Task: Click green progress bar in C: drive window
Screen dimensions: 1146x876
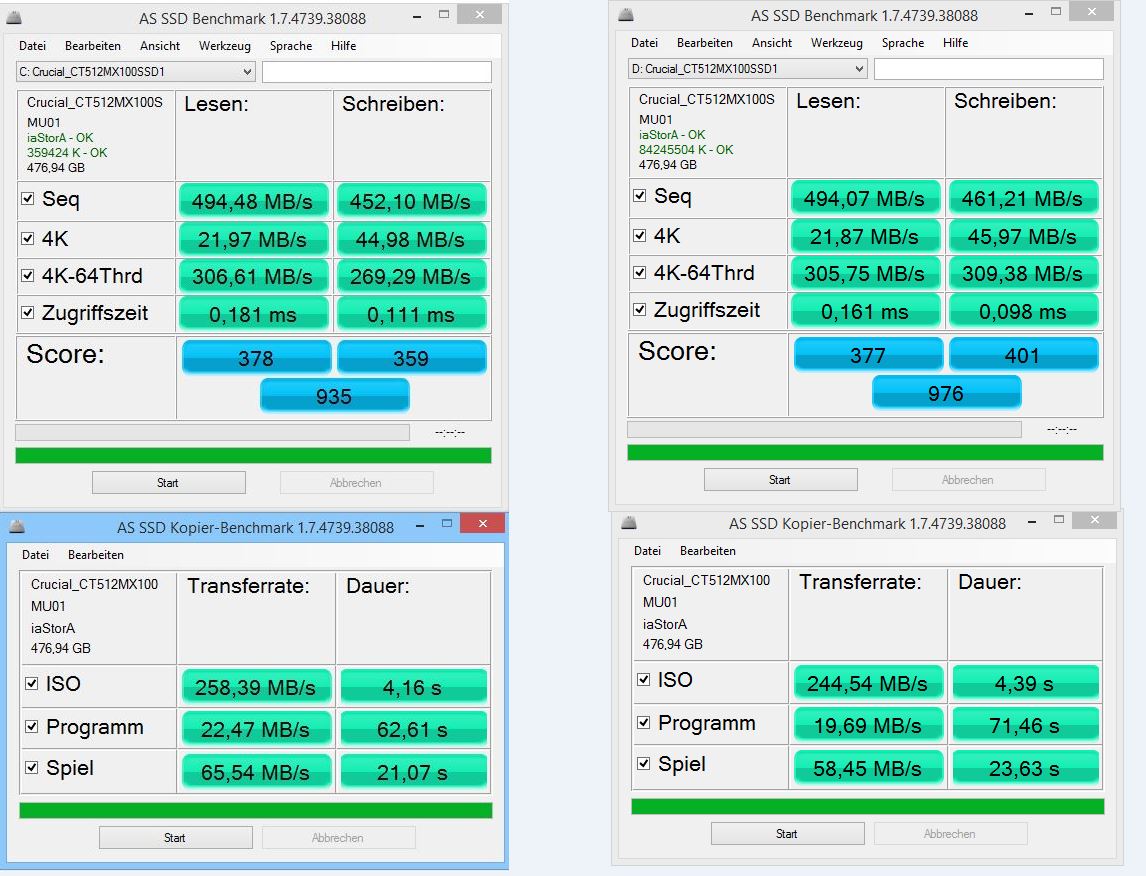Action: 253,455
